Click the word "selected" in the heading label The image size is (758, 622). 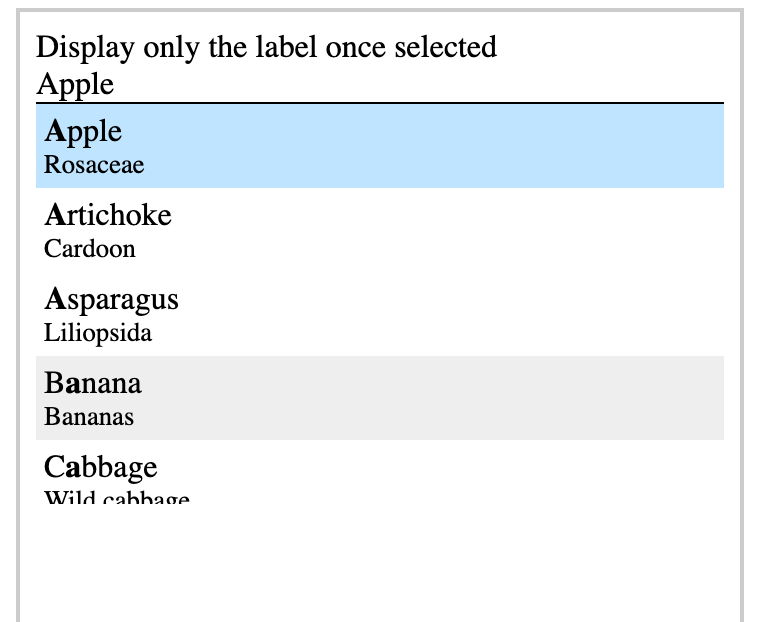click(x=446, y=47)
